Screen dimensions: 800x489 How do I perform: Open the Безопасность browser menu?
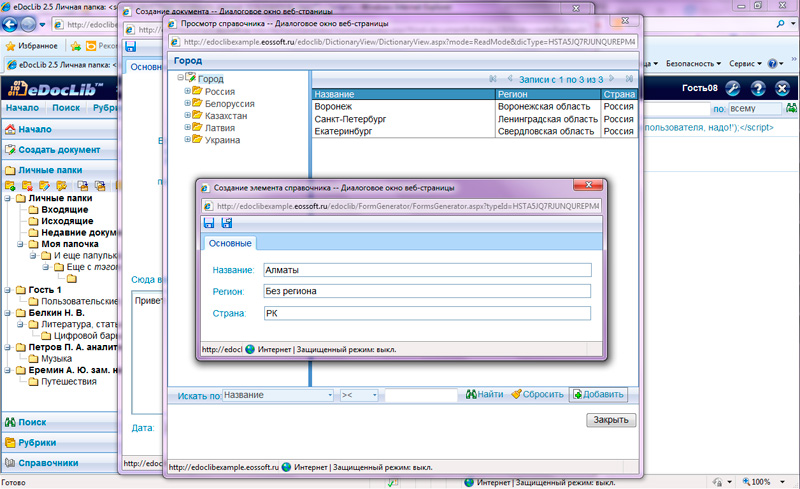pyautogui.click(x=693, y=64)
